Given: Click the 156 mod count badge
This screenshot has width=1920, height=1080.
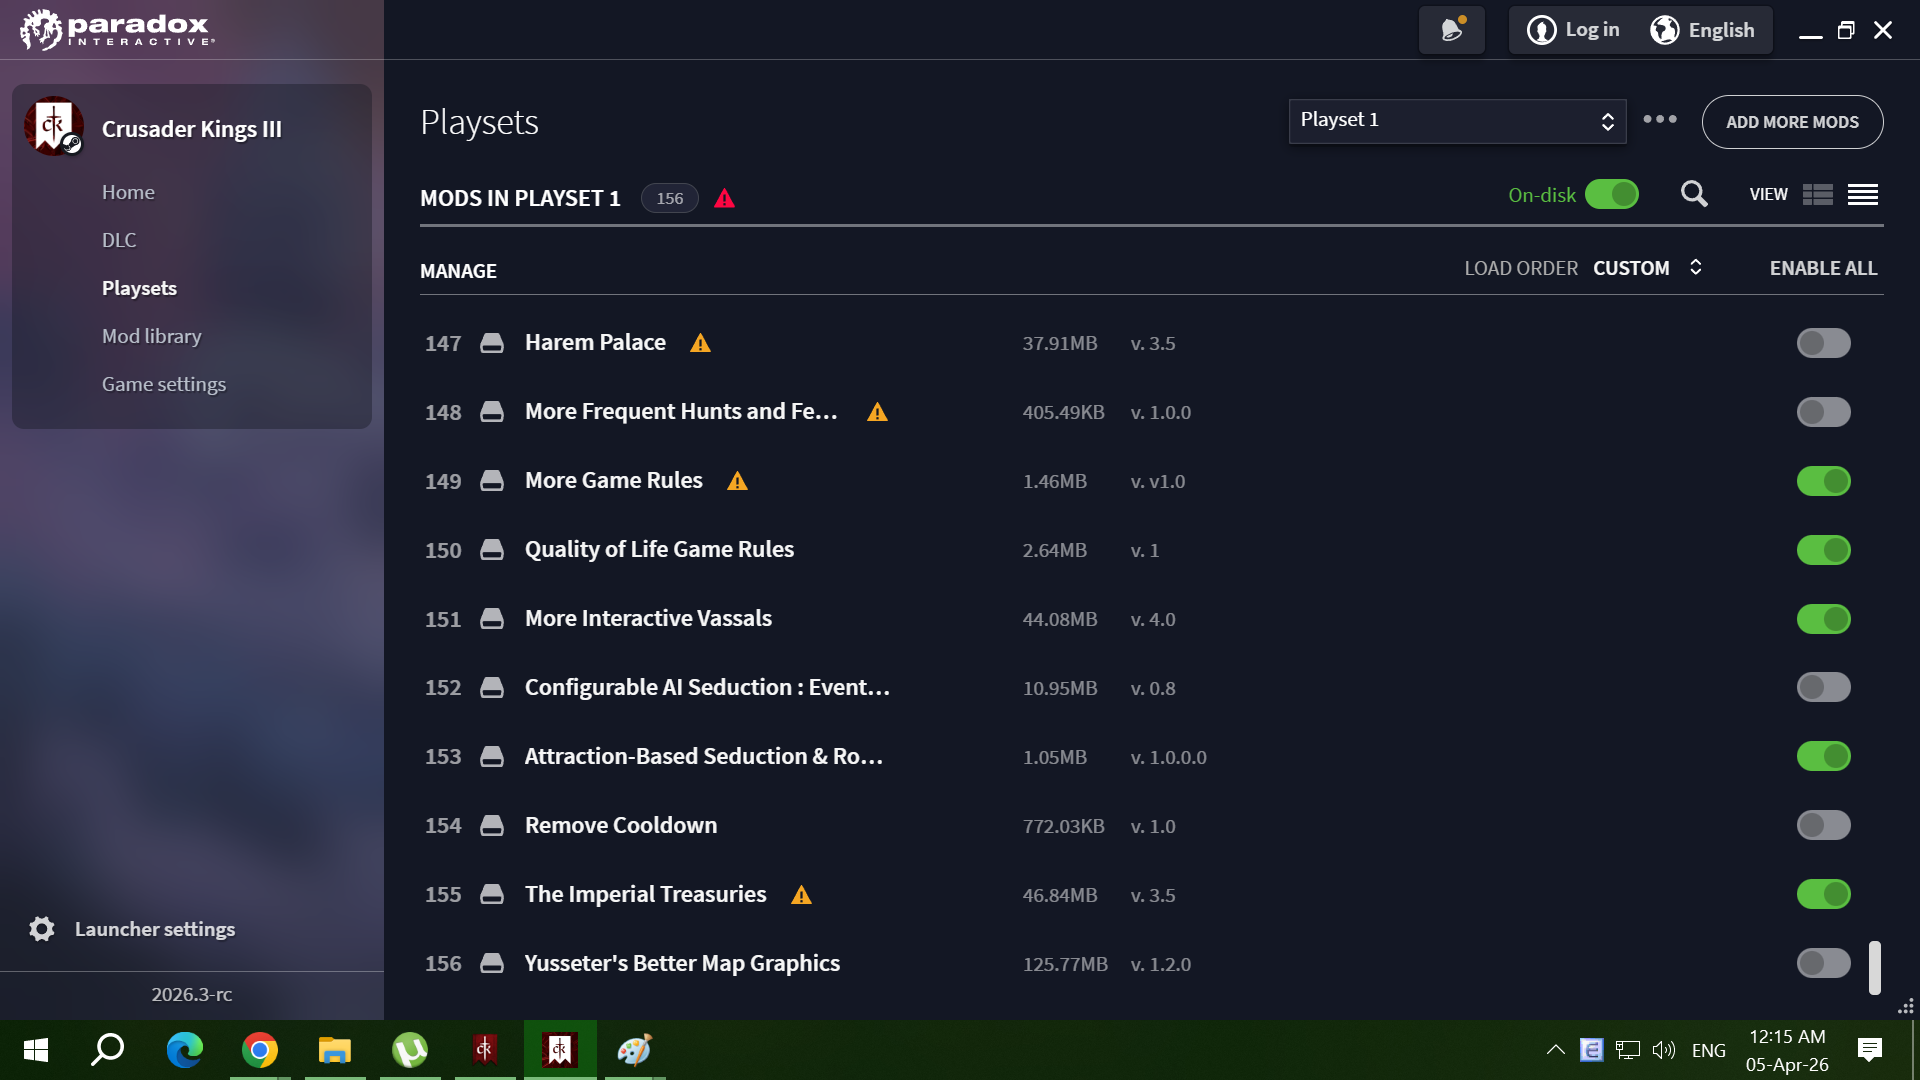Looking at the screenshot, I should click(670, 198).
